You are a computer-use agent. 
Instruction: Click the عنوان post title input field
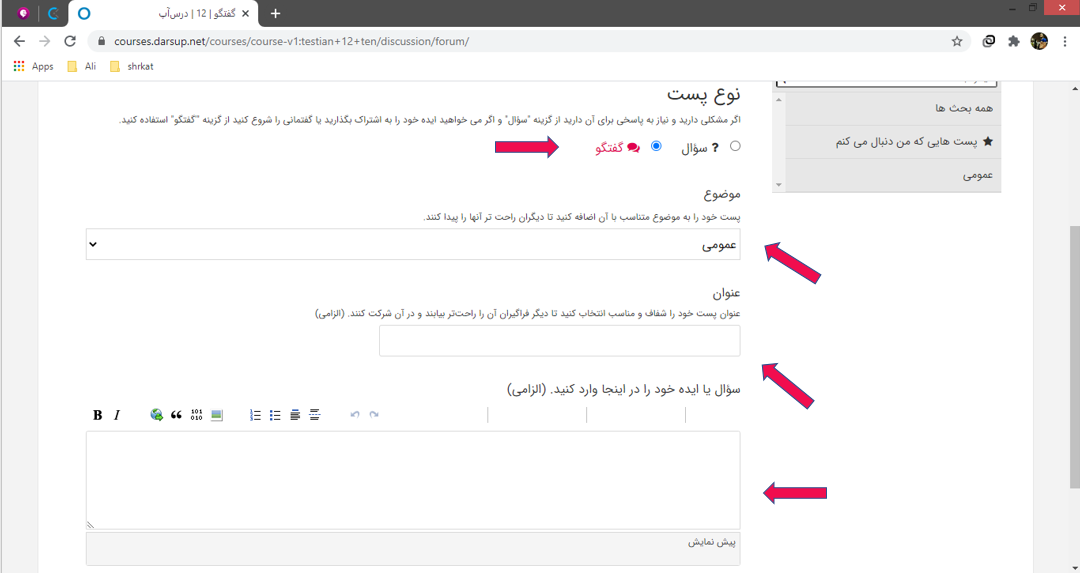tap(559, 341)
